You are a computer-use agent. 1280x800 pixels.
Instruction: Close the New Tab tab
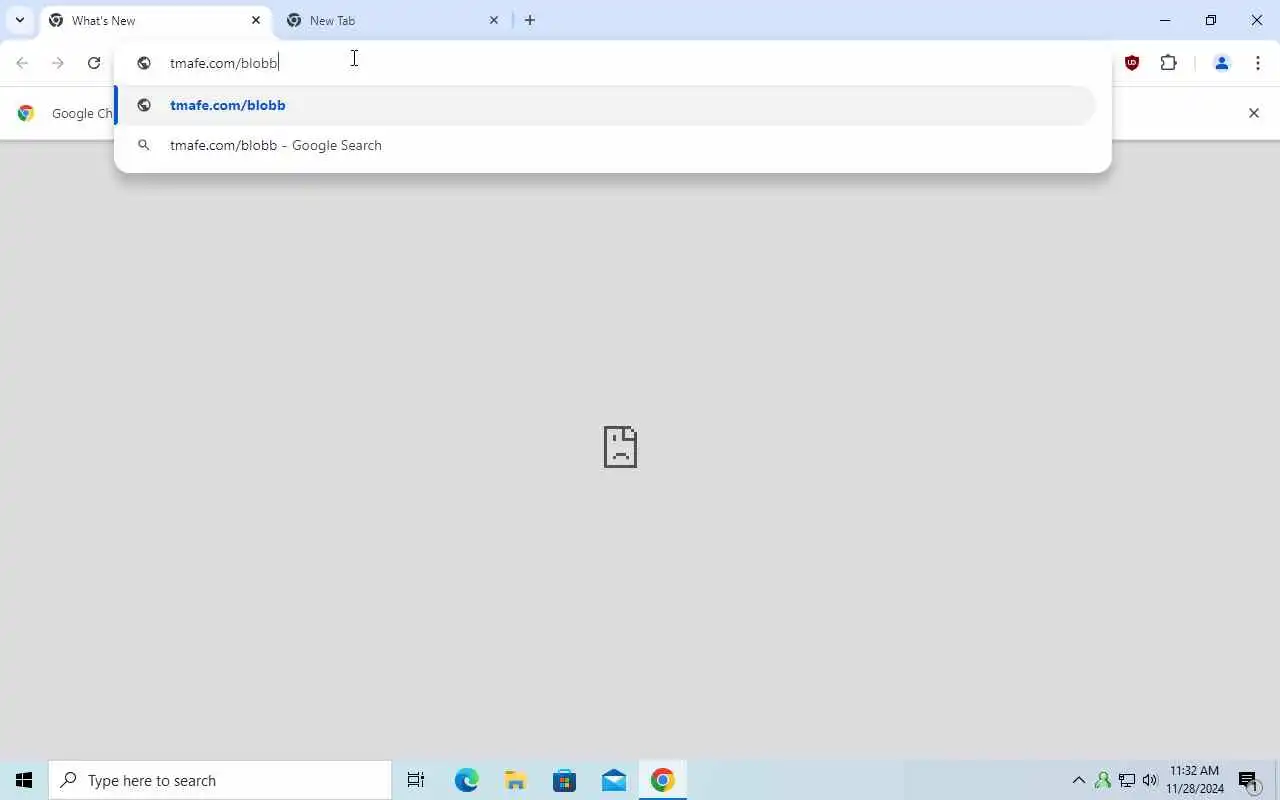[x=494, y=20]
